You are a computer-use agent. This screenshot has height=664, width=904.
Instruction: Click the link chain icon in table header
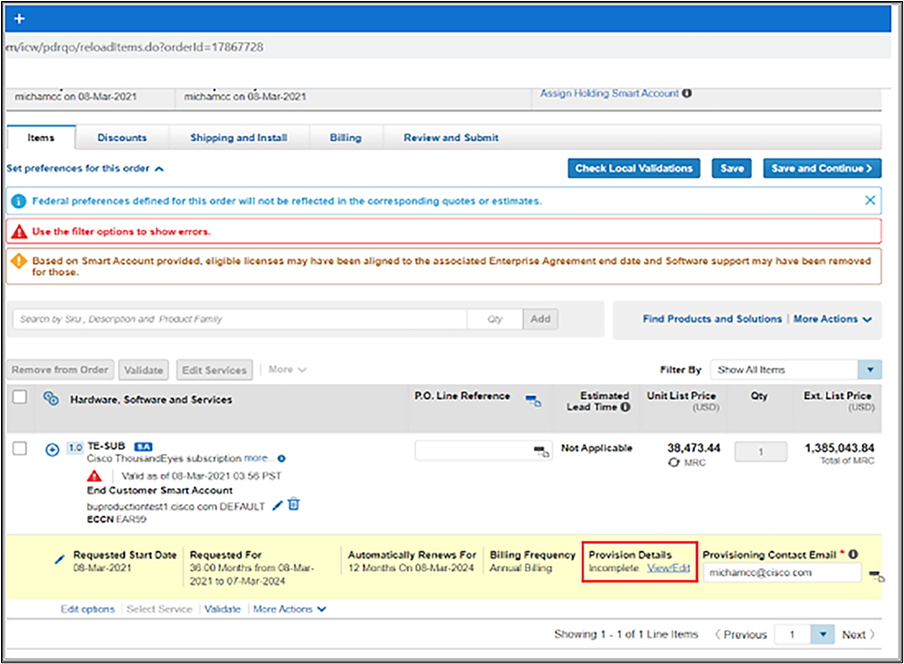click(x=51, y=398)
